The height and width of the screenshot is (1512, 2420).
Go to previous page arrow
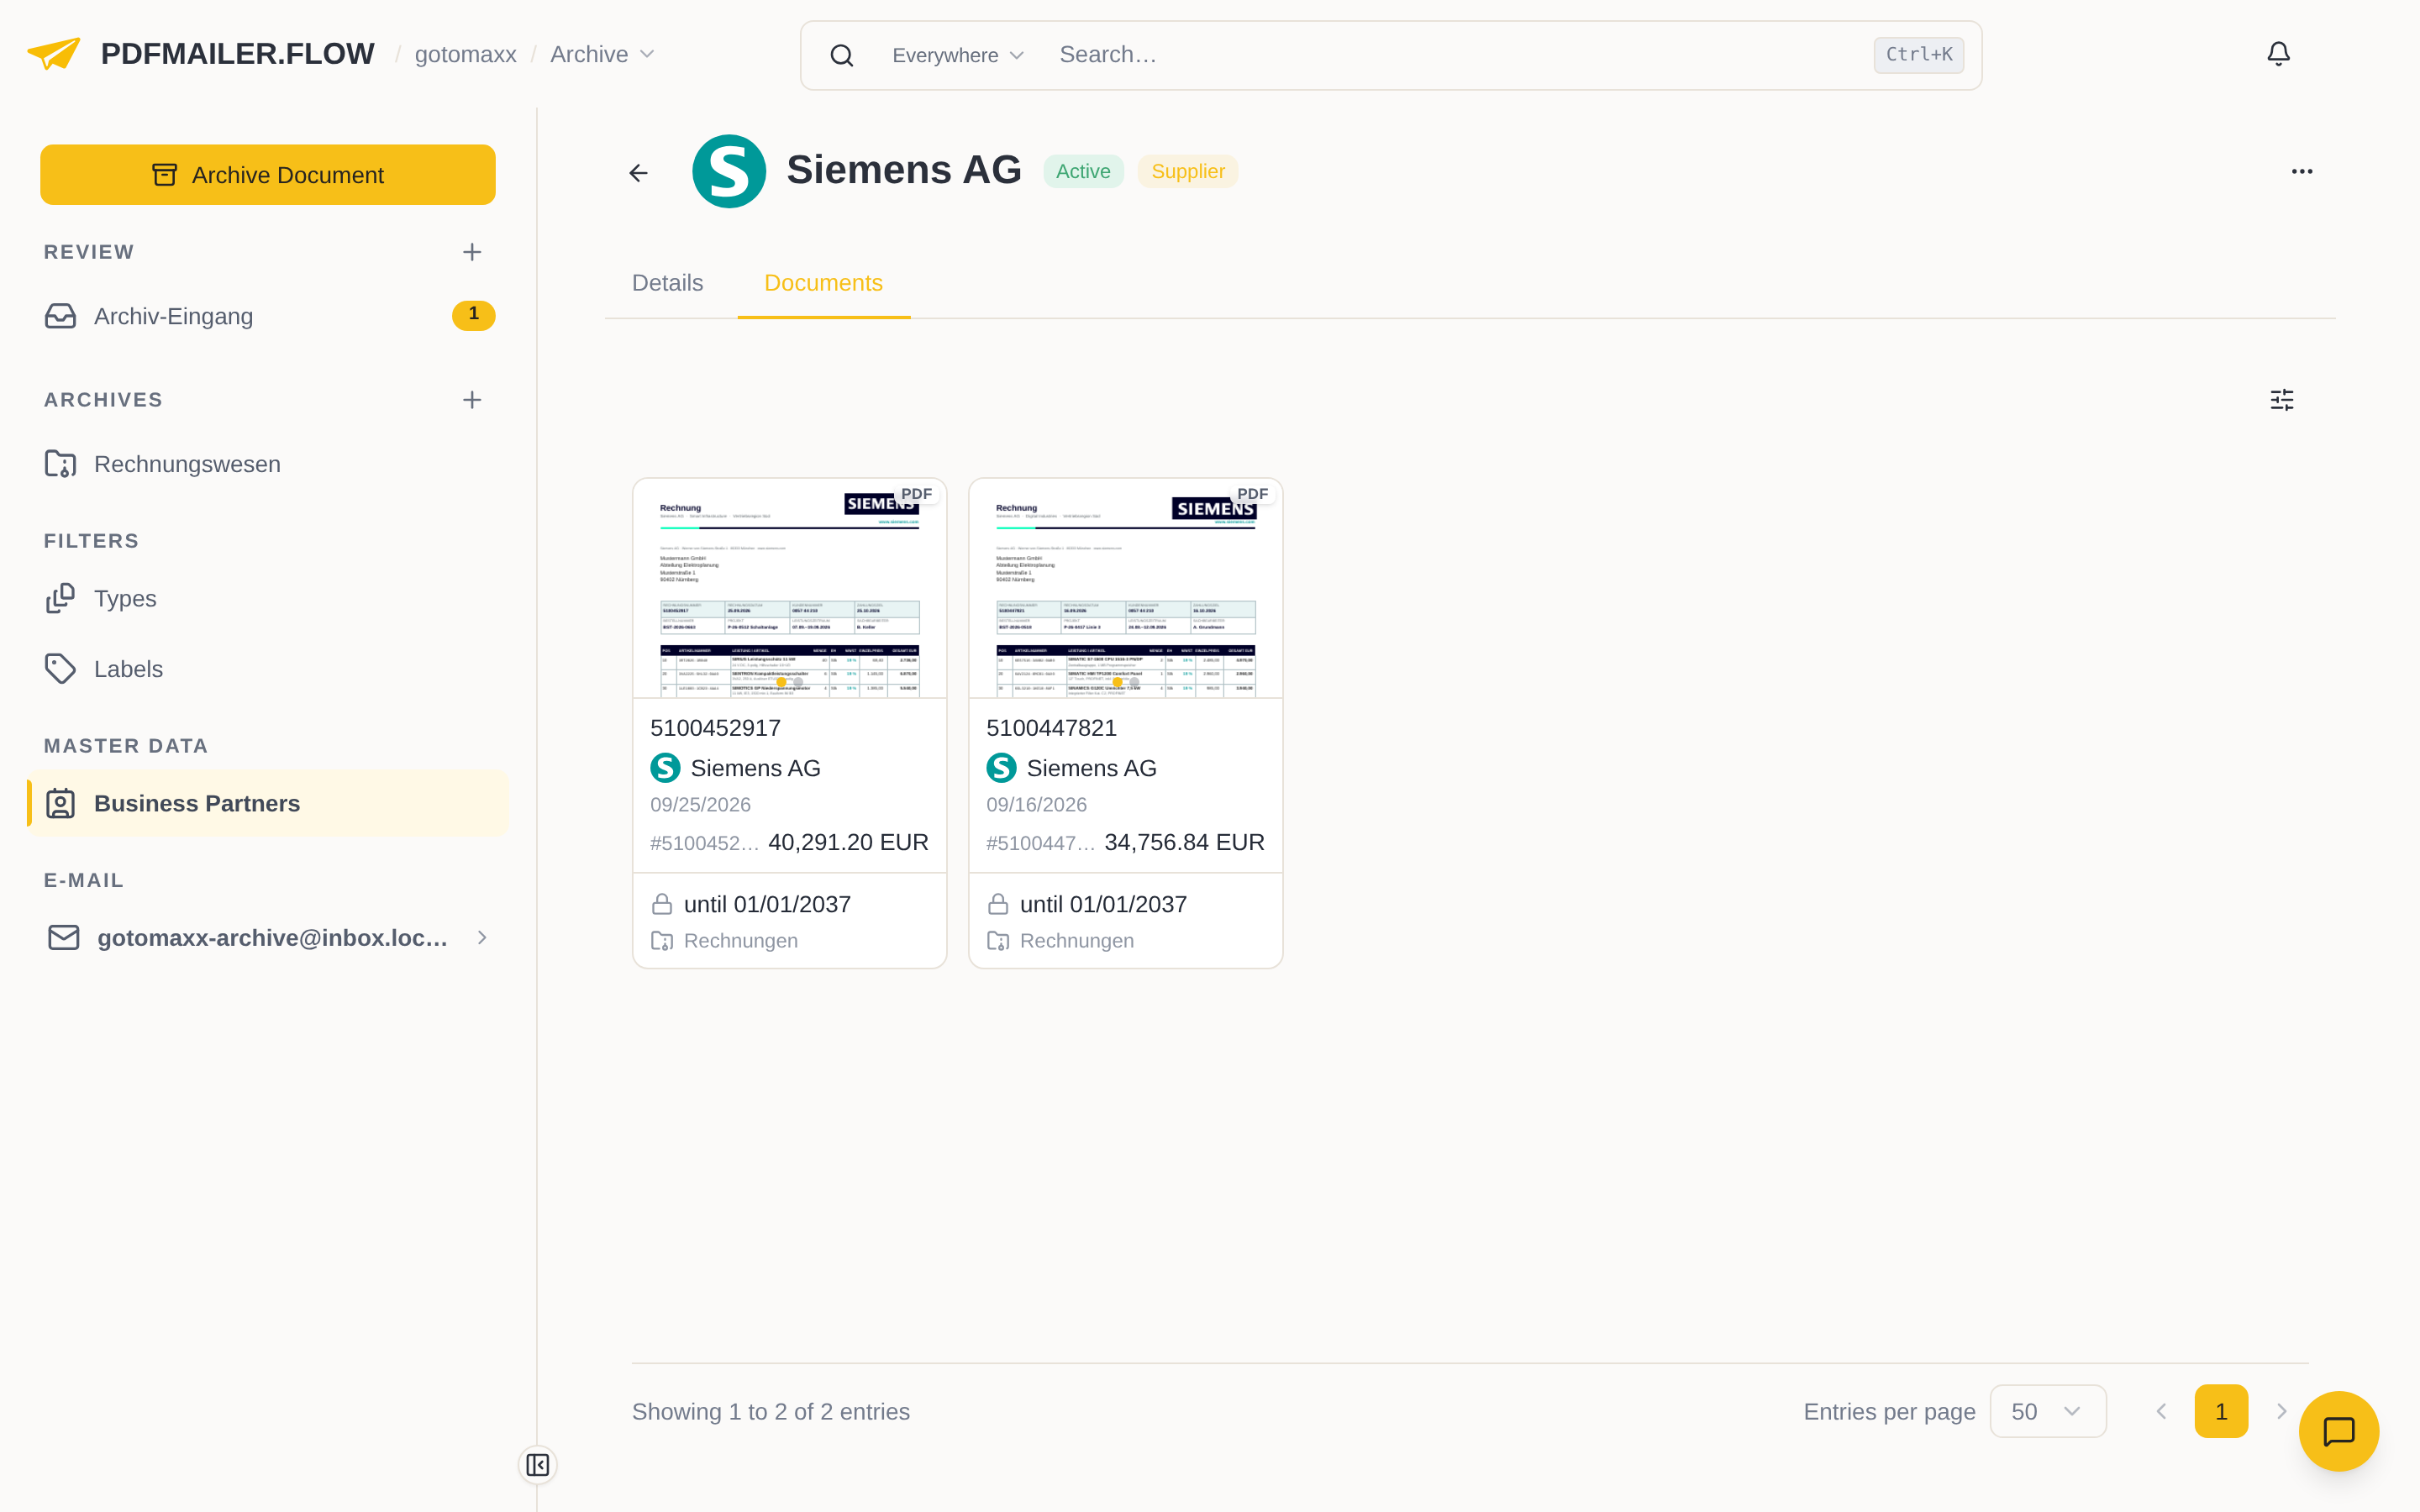click(x=2161, y=1411)
